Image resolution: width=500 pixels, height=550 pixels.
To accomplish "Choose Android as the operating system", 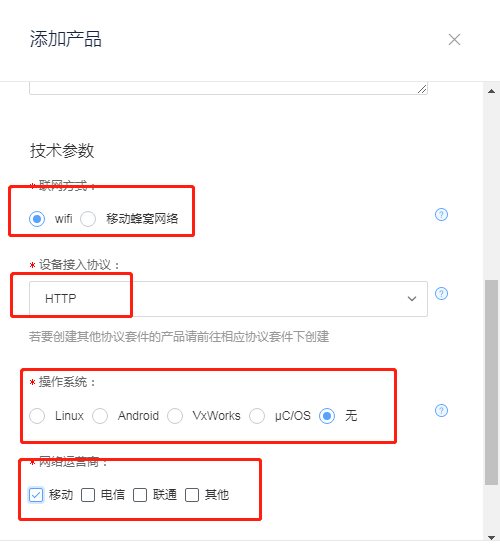I will click(x=100, y=416).
